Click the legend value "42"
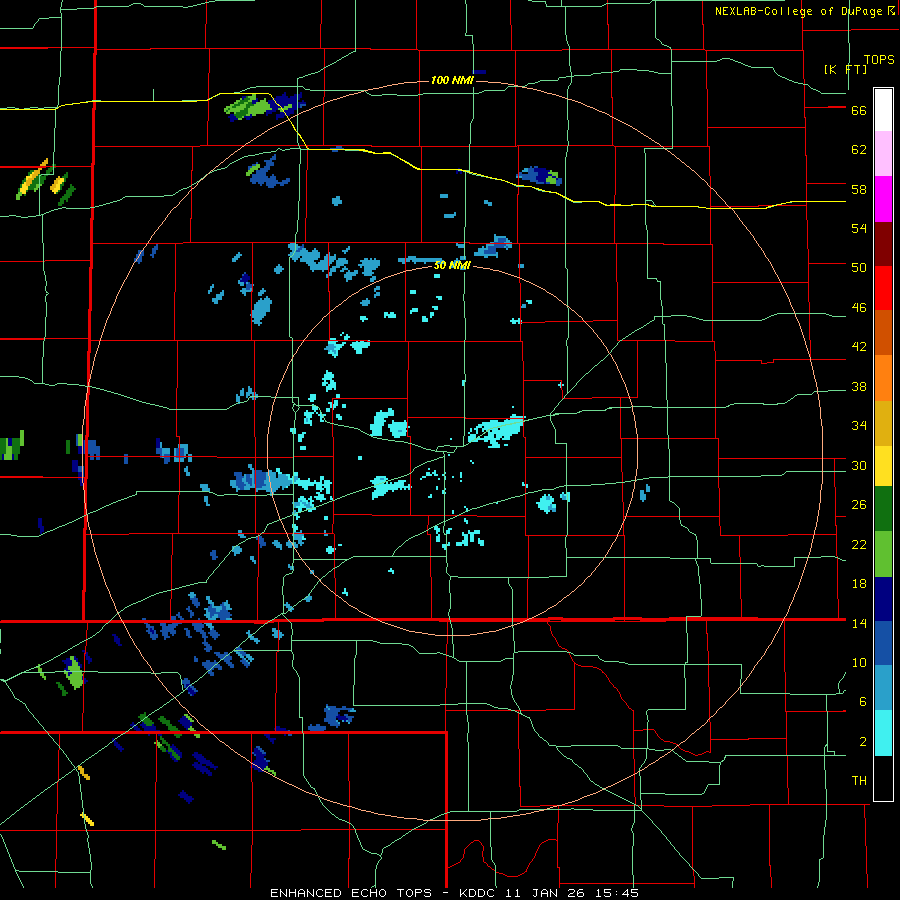Screen dimensions: 900x900 point(859,347)
